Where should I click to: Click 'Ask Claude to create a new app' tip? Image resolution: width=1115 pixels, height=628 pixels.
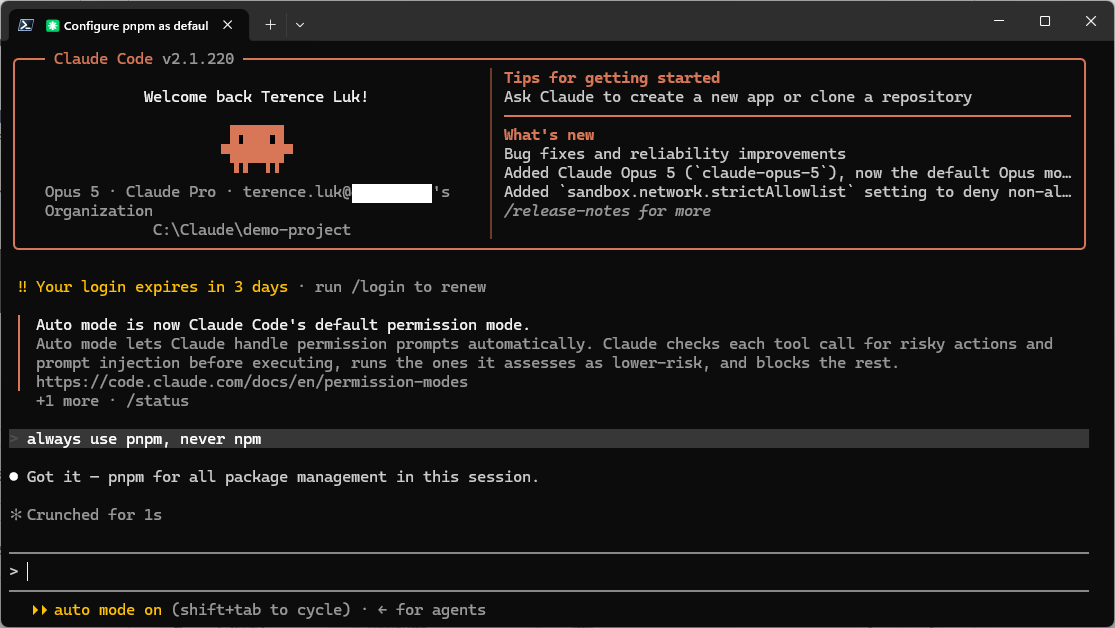tap(737, 97)
